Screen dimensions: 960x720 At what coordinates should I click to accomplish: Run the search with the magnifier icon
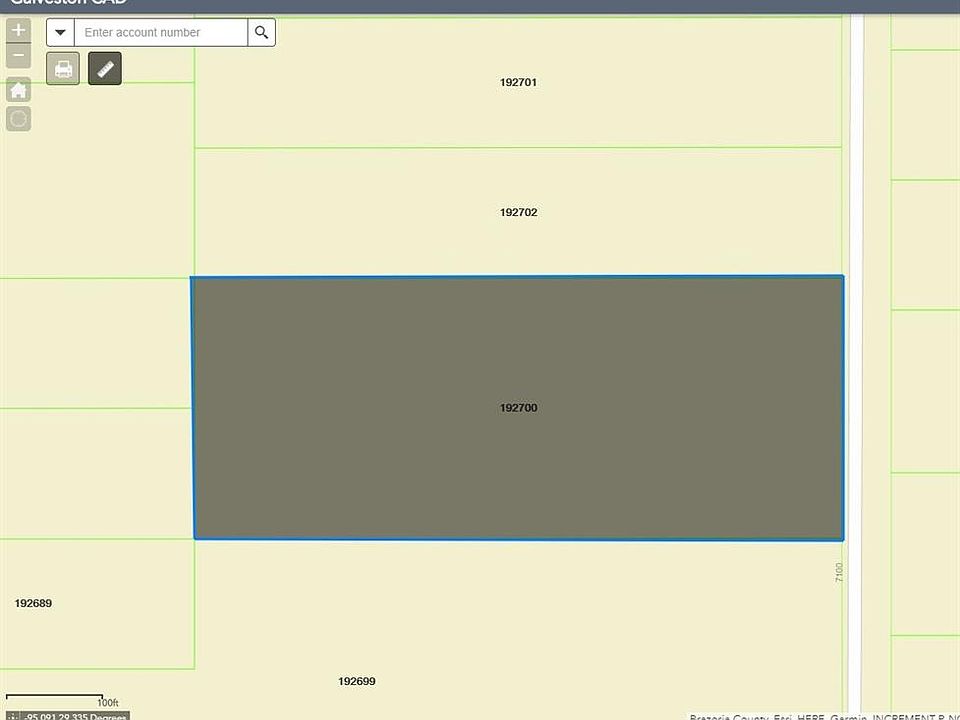coord(261,32)
